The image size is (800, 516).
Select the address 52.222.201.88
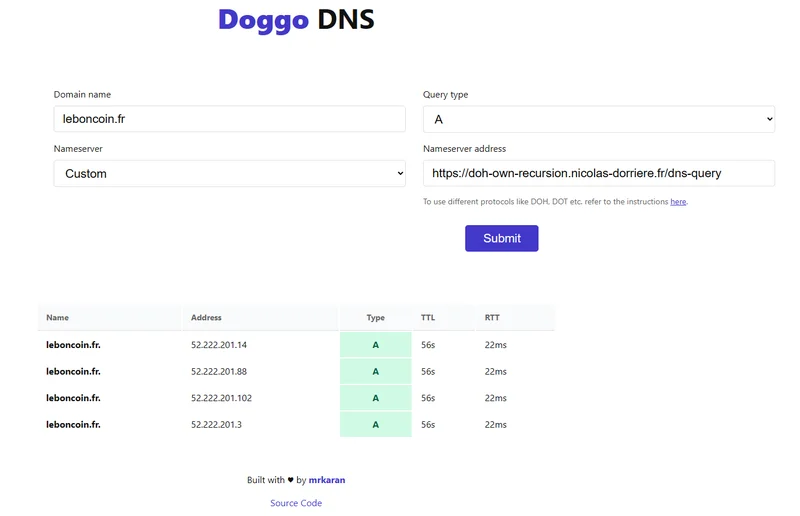[x=219, y=371]
